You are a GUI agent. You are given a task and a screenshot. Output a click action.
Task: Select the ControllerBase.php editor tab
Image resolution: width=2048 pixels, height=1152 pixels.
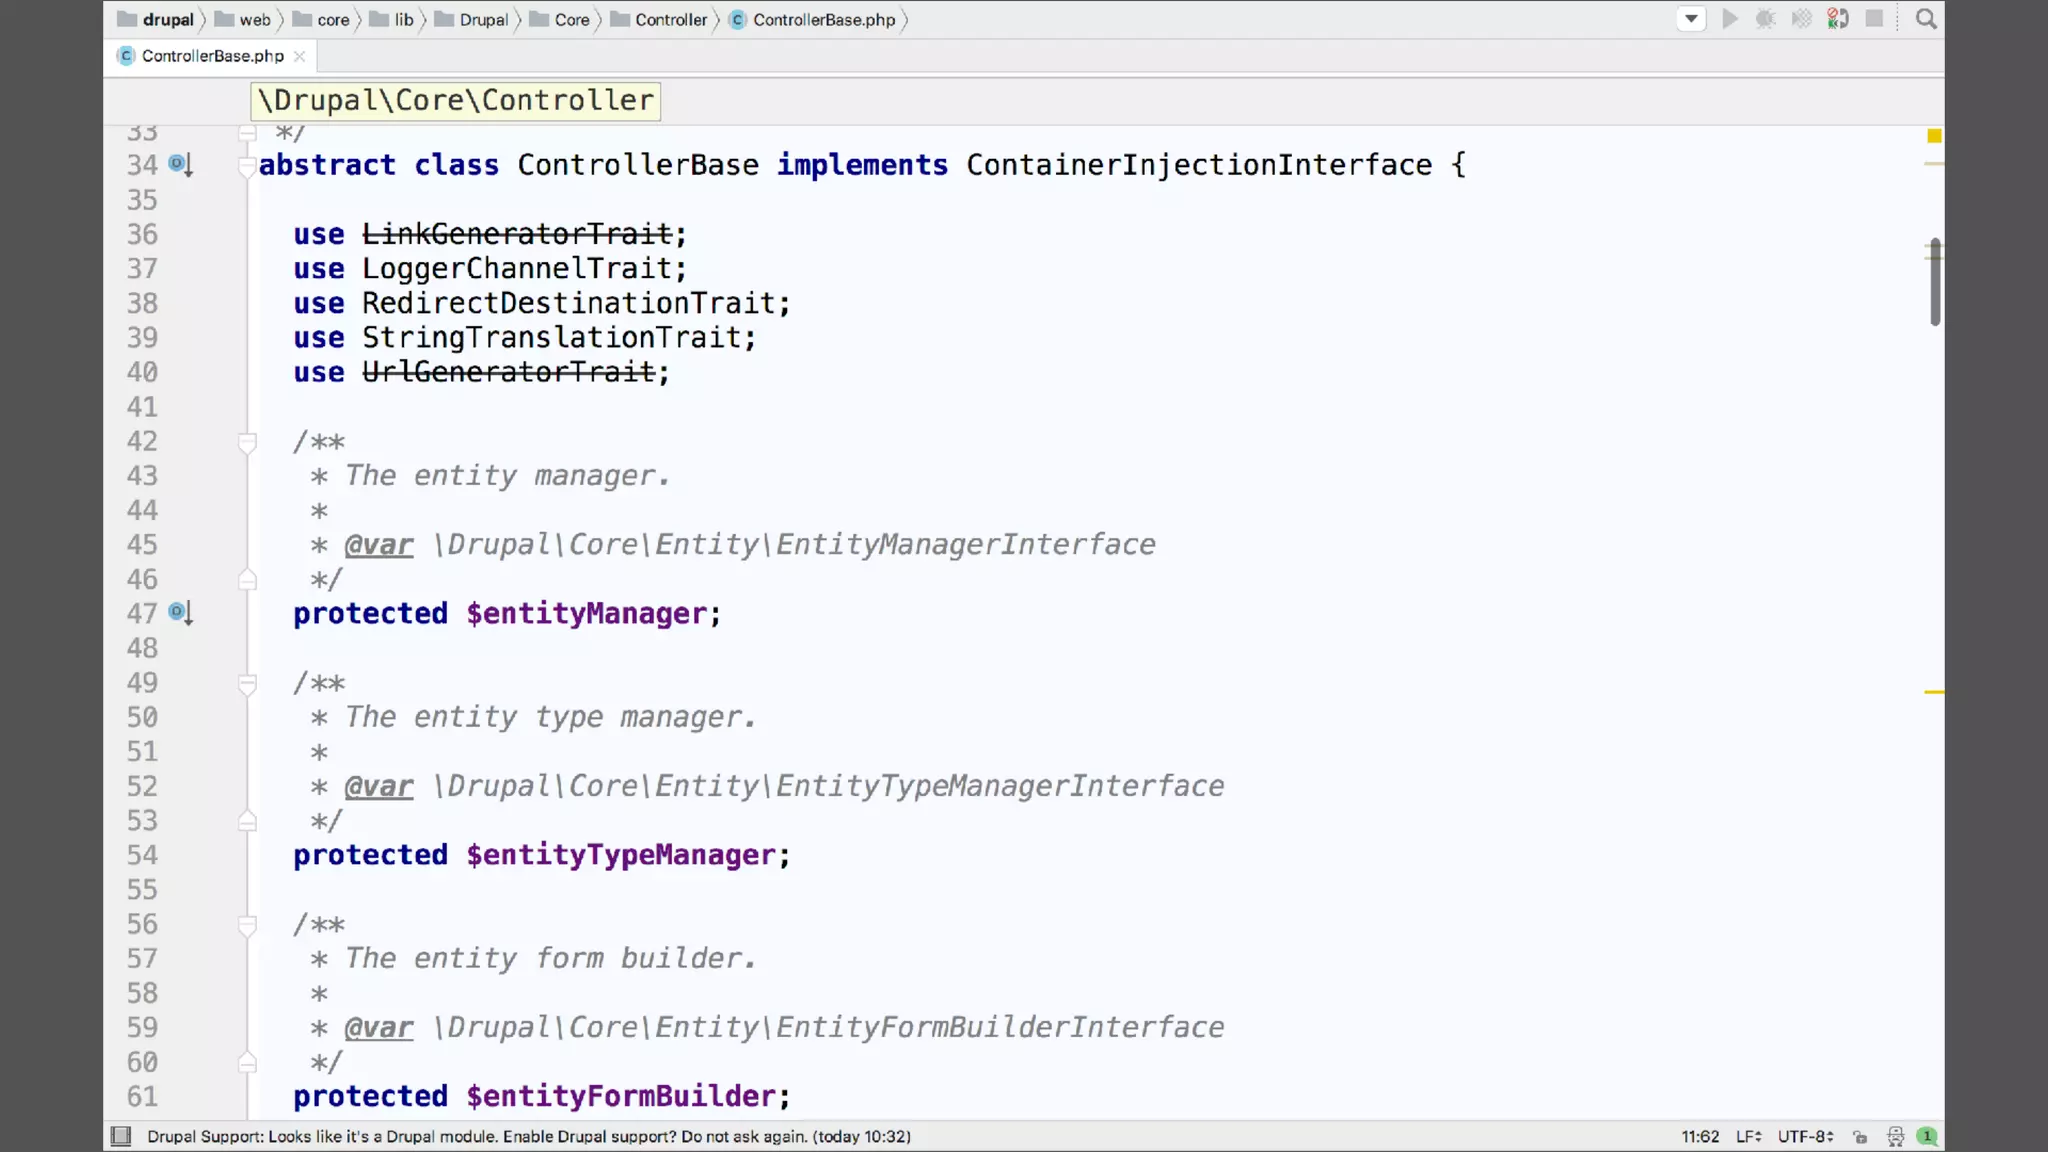[x=212, y=56]
